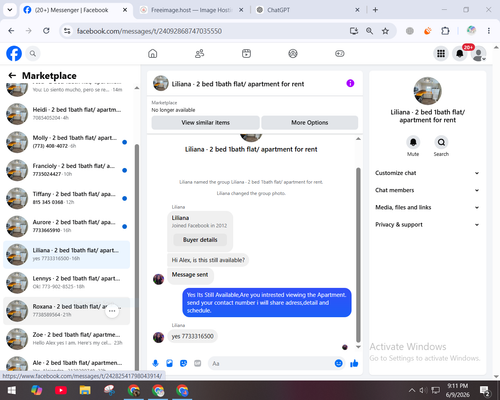Open the account profile avatar menu
The height and width of the screenshot is (400, 500).
[x=478, y=54]
